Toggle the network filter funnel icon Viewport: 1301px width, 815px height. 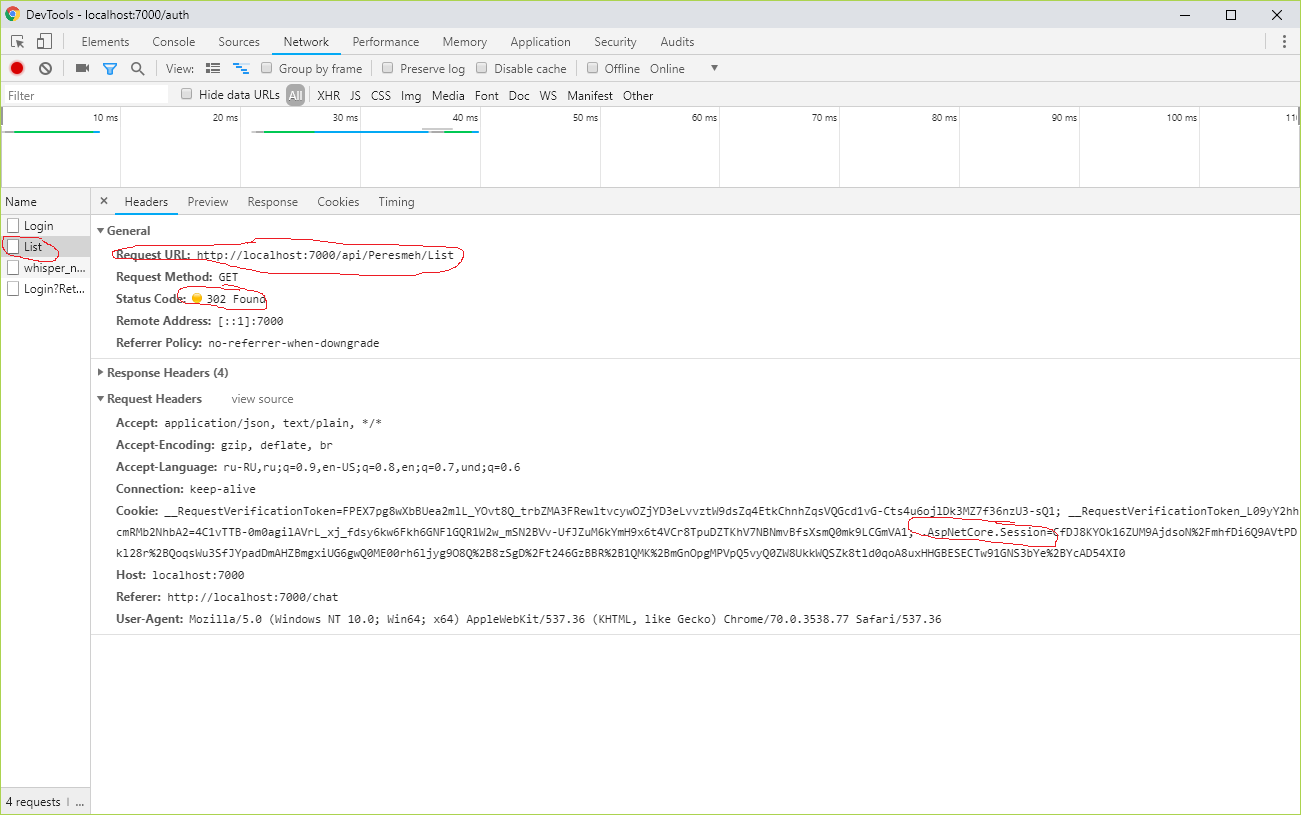pyautogui.click(x=110, y=68)
